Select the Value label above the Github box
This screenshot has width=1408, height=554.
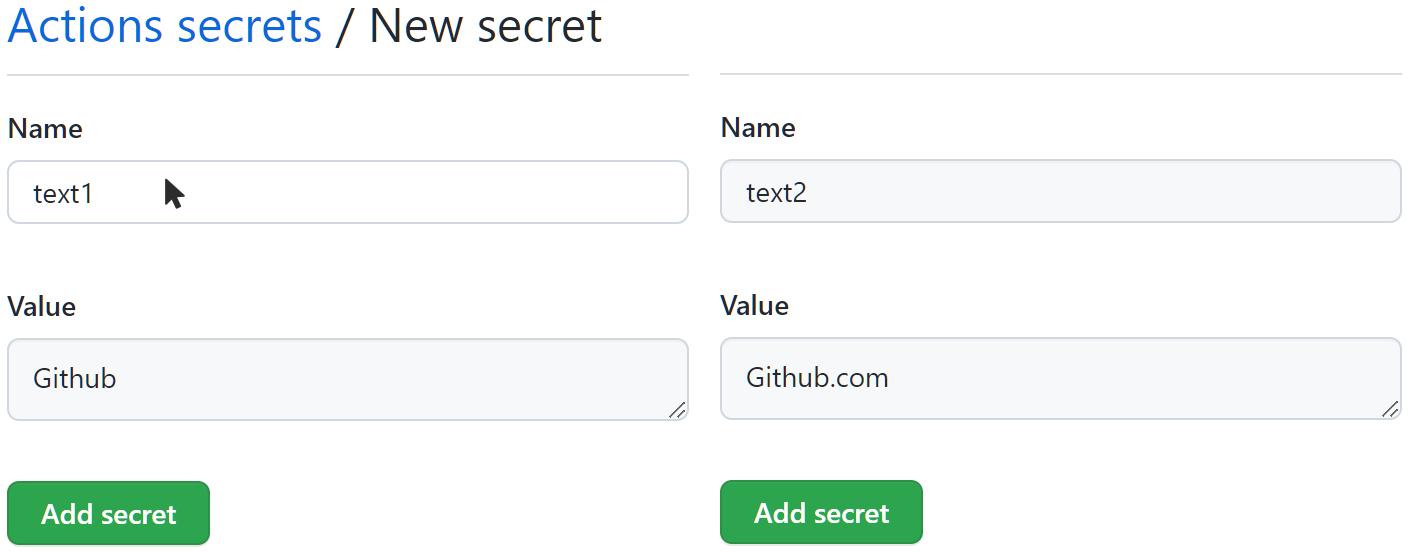click(x=42, y=306)
